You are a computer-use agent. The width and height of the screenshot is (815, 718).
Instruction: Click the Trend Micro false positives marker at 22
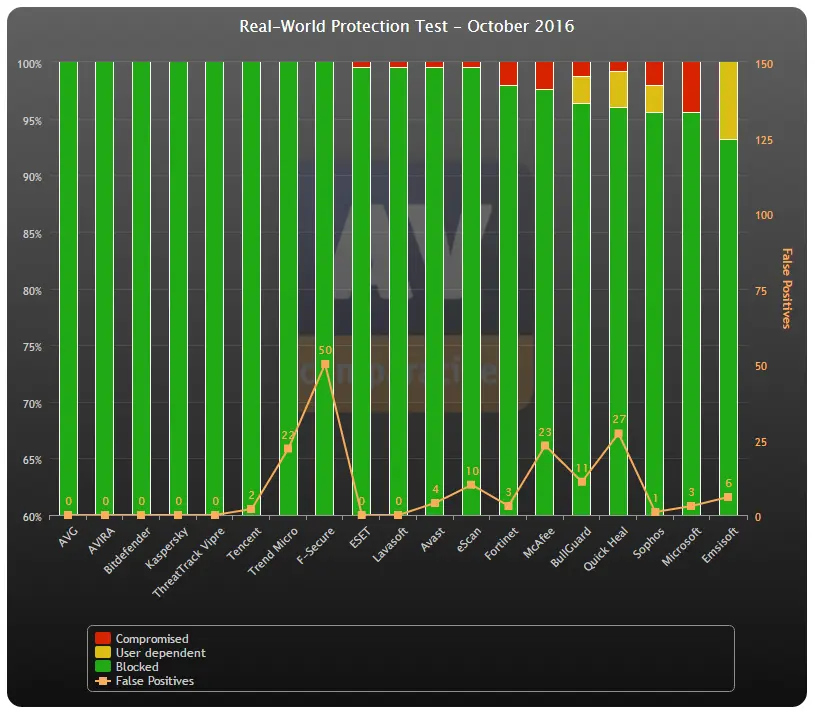coord(288,449)
